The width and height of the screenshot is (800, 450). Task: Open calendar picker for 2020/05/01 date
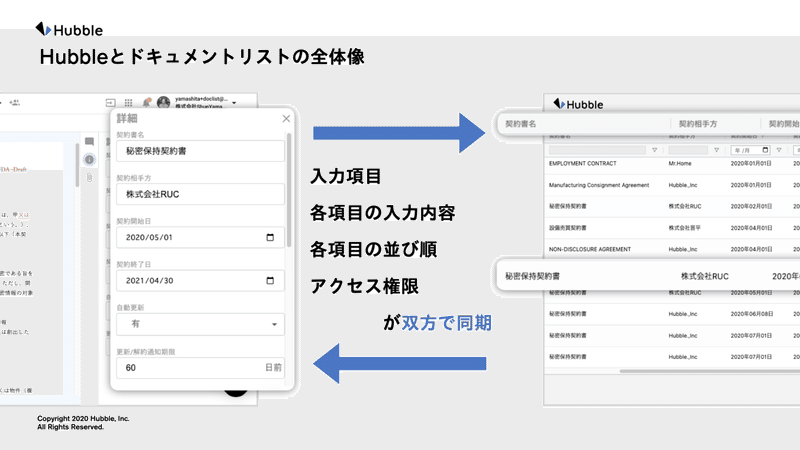pos(270,237)
